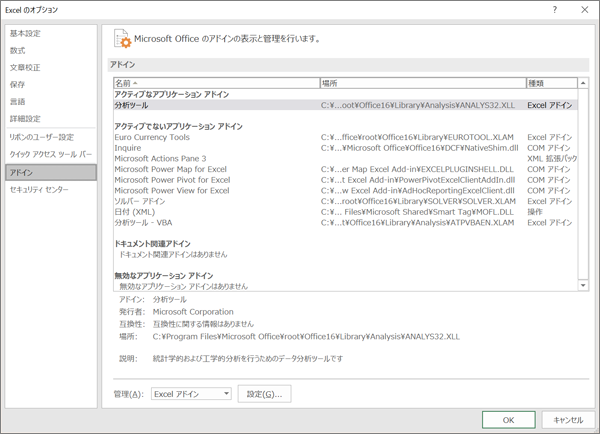Screen dimensions: 600x434
Task: Click the NativeShim.dll location path
Action: coord(419,148)
